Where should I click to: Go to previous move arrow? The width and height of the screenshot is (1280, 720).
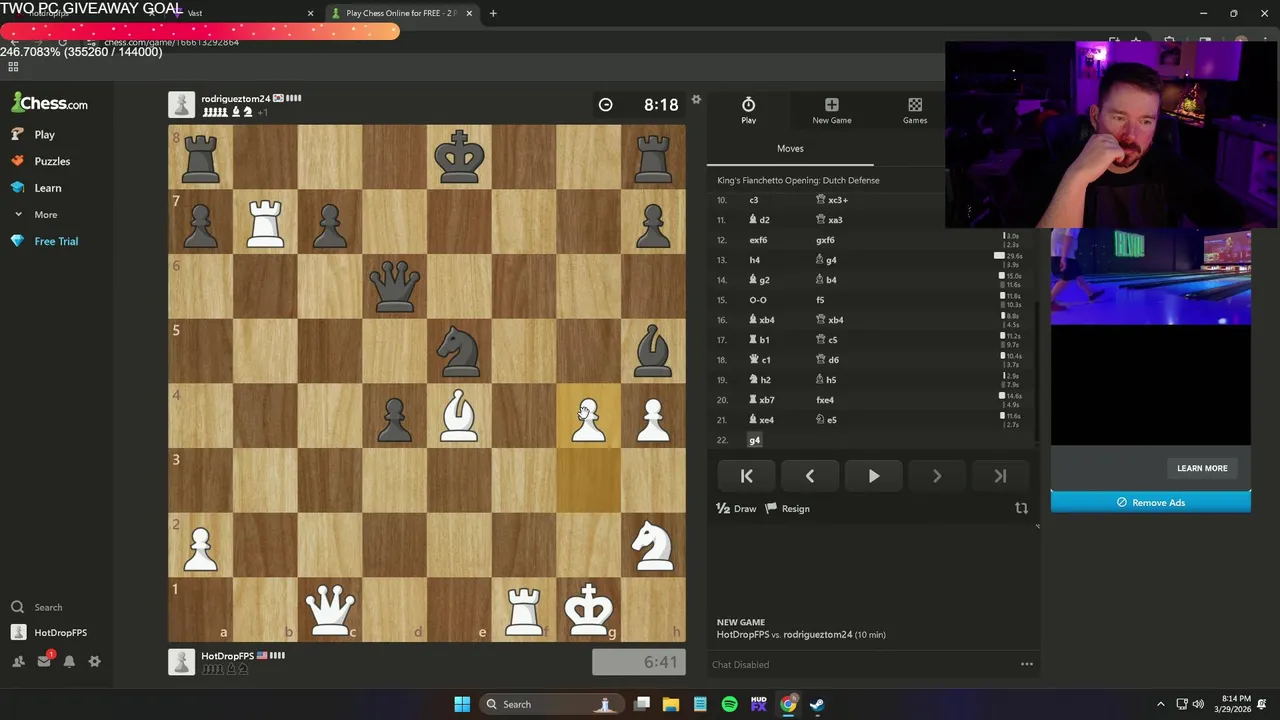click(x=810, y=476)
